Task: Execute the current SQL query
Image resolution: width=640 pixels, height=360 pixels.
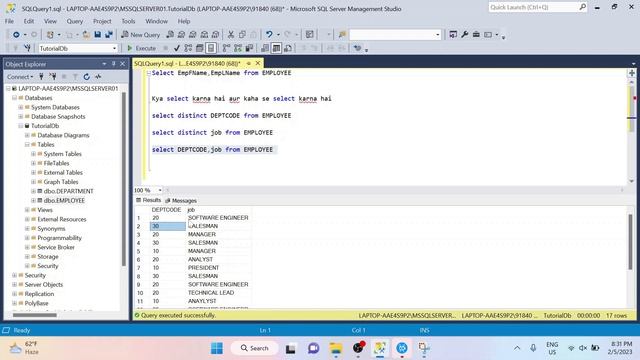Action: (141, 48)
